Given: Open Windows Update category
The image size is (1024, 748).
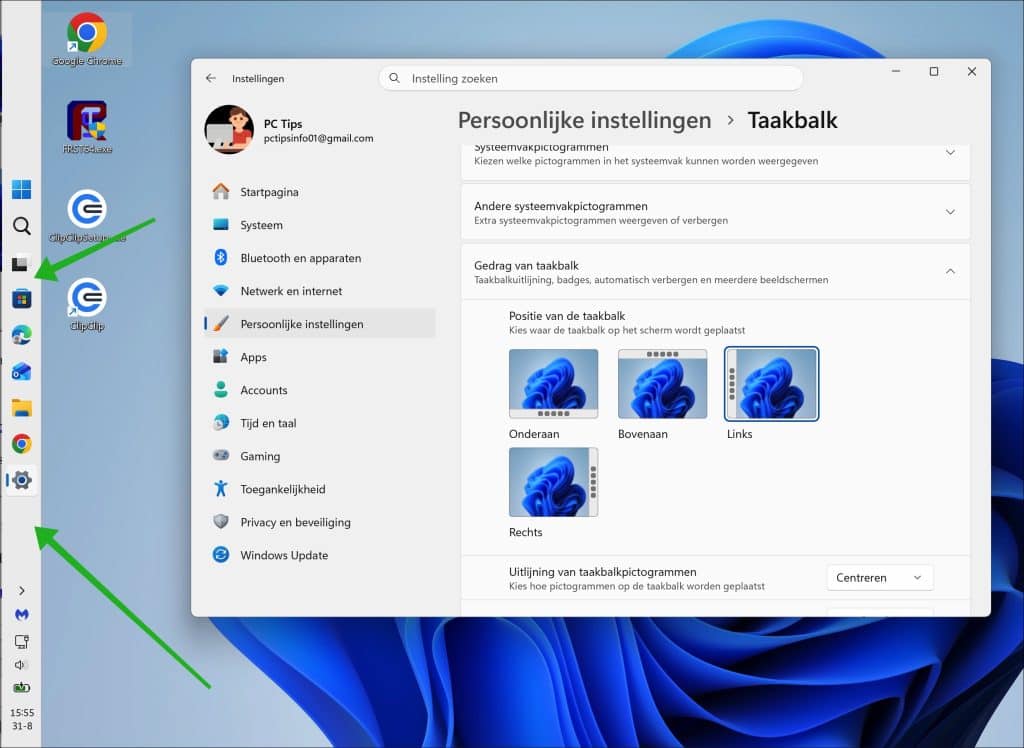Looking at the screenshot, I should [x=319, y=555].
